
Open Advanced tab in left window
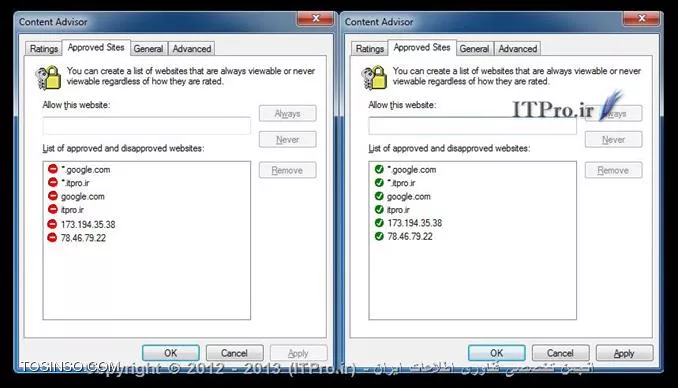pos(192,48)
